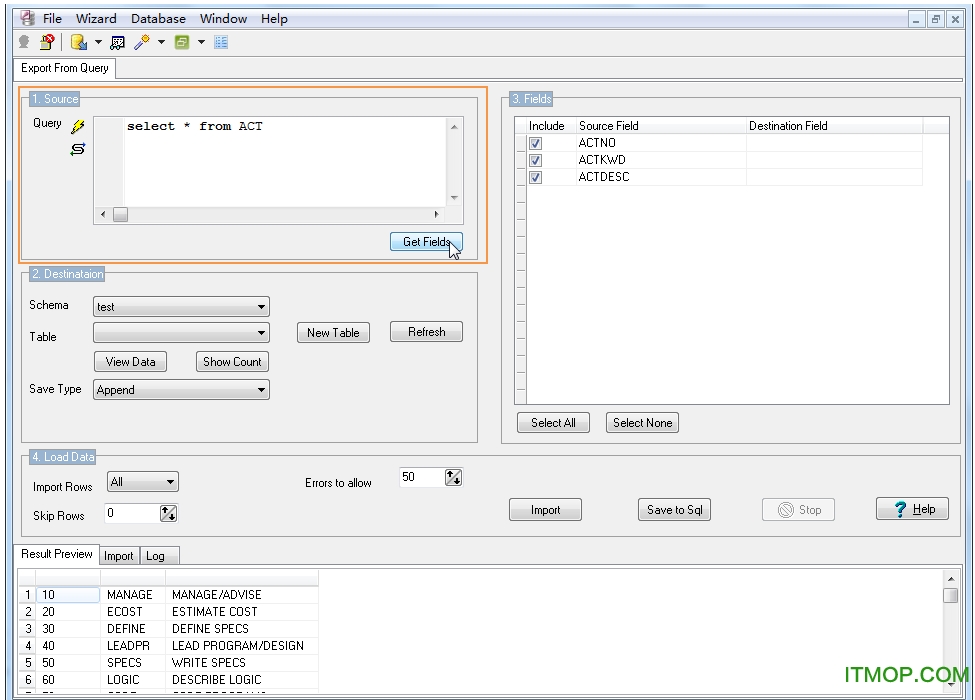The image size is (975, 700).
Task: Click the grid view toolbar icon
Action: 221,42
